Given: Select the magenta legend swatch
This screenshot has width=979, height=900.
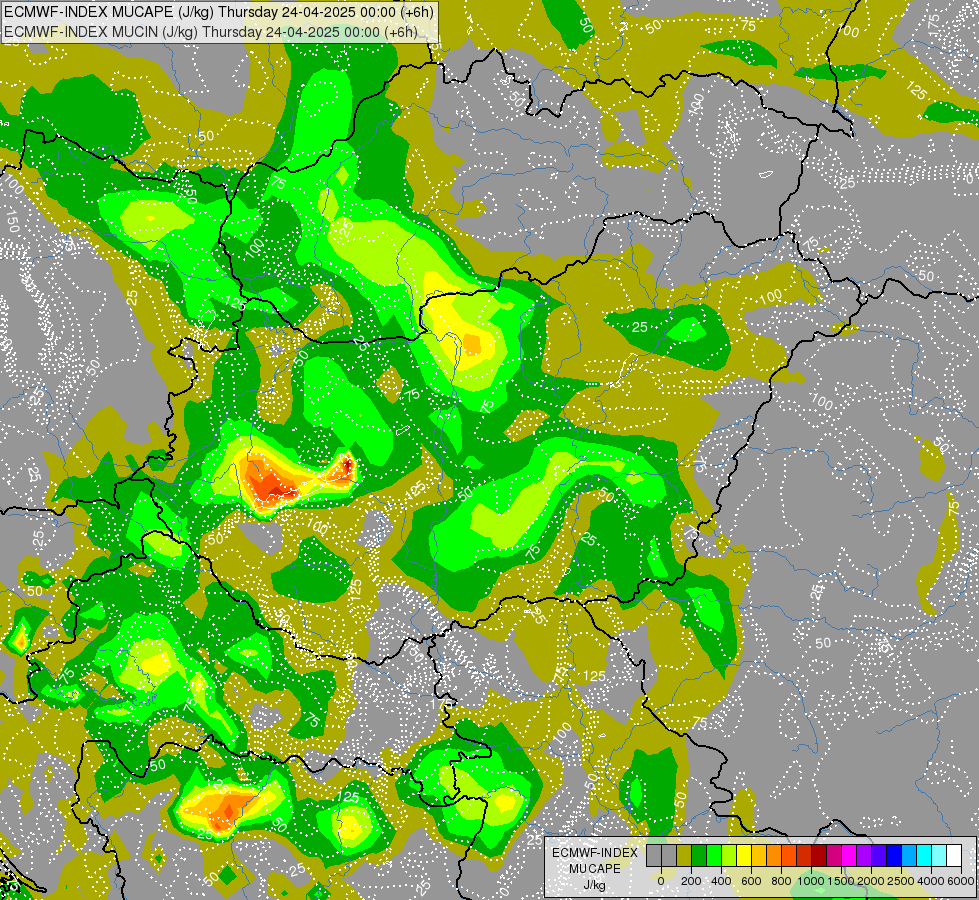Looking at the screenshot, I should click(x=850, y=856).
